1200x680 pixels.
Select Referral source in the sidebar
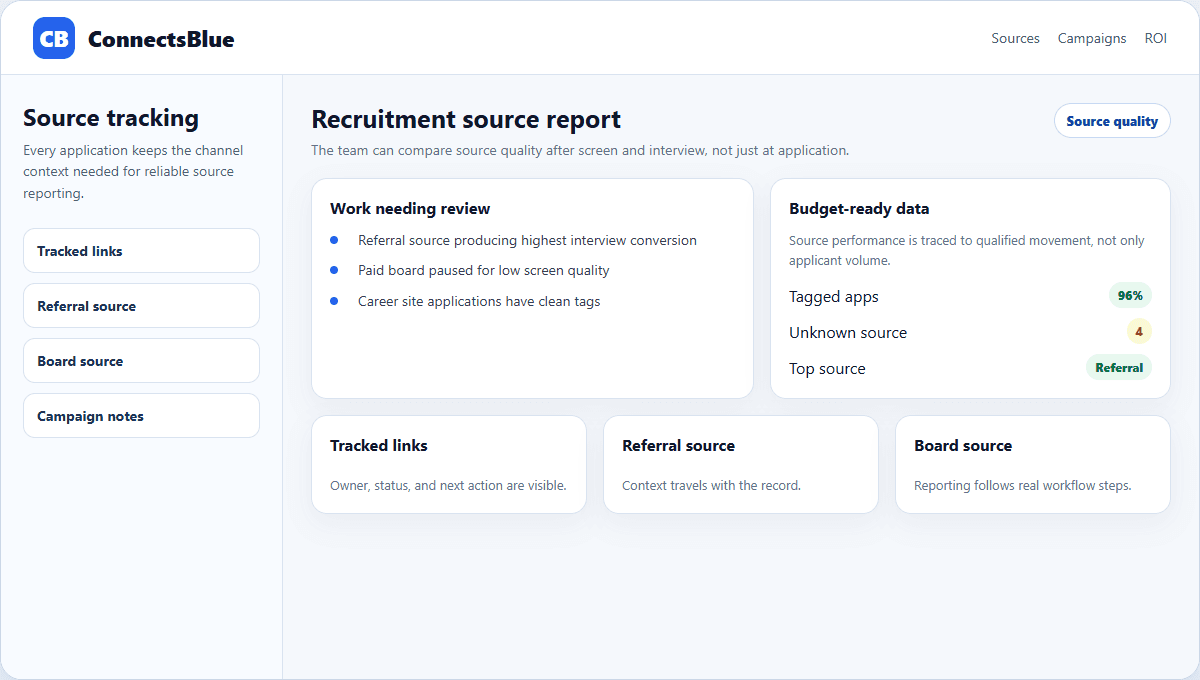point(141,306)
